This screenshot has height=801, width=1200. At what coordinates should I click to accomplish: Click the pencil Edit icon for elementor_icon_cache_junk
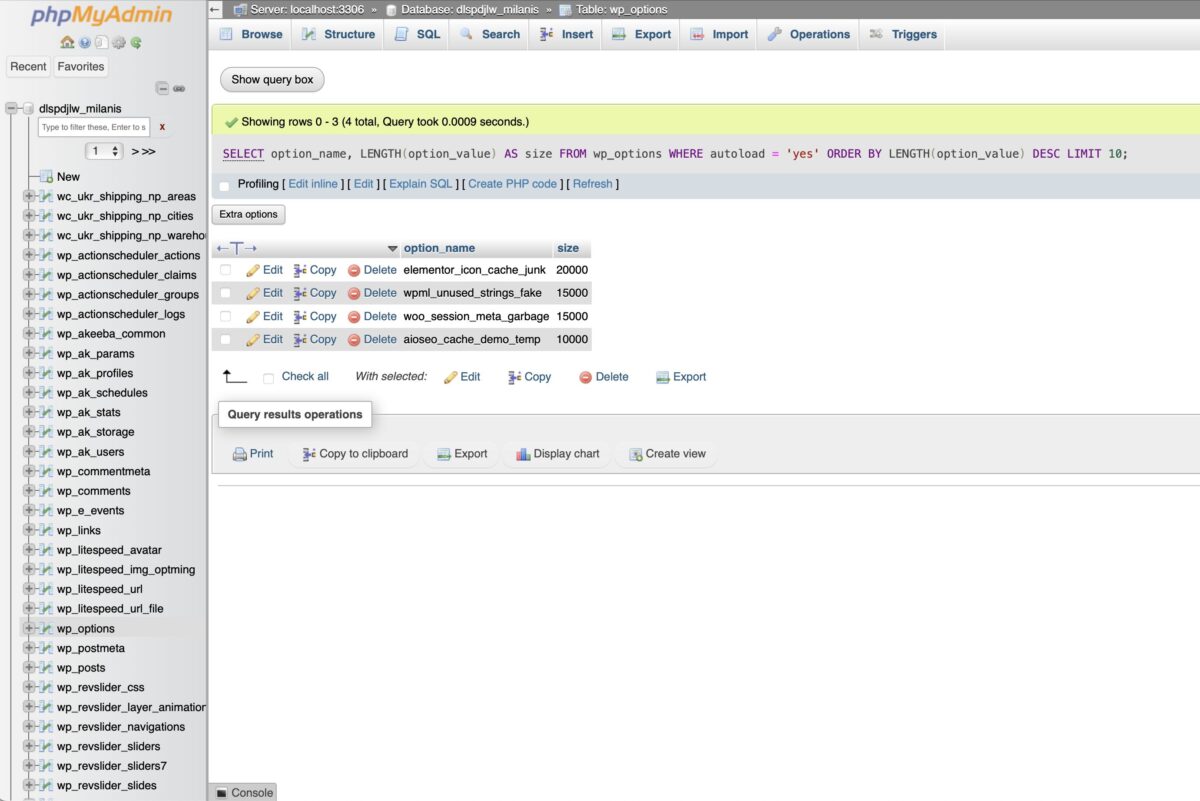(x=253, y=270)
